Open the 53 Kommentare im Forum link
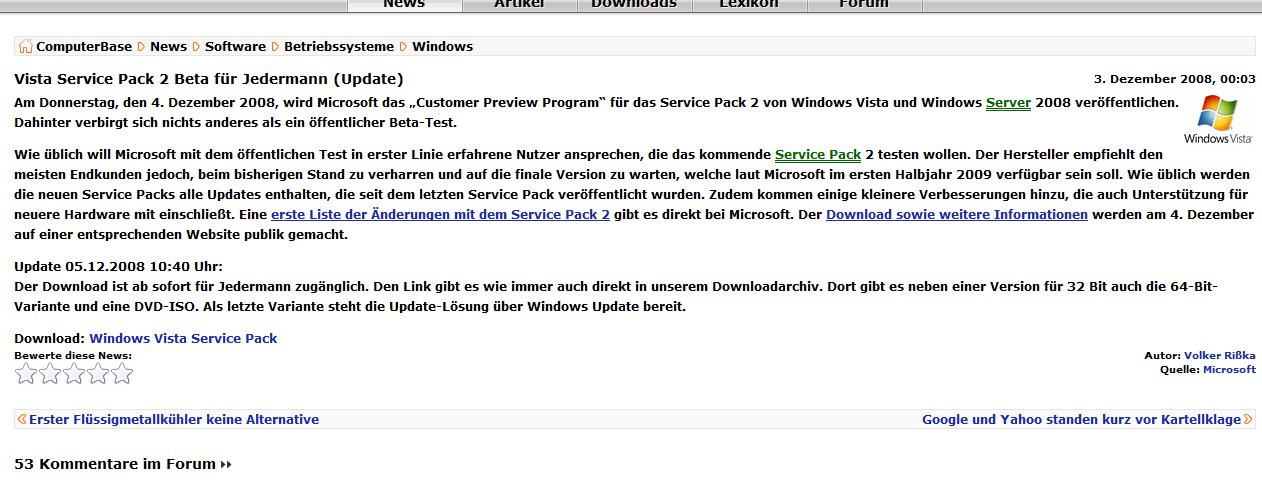 (x=115, y=464)
